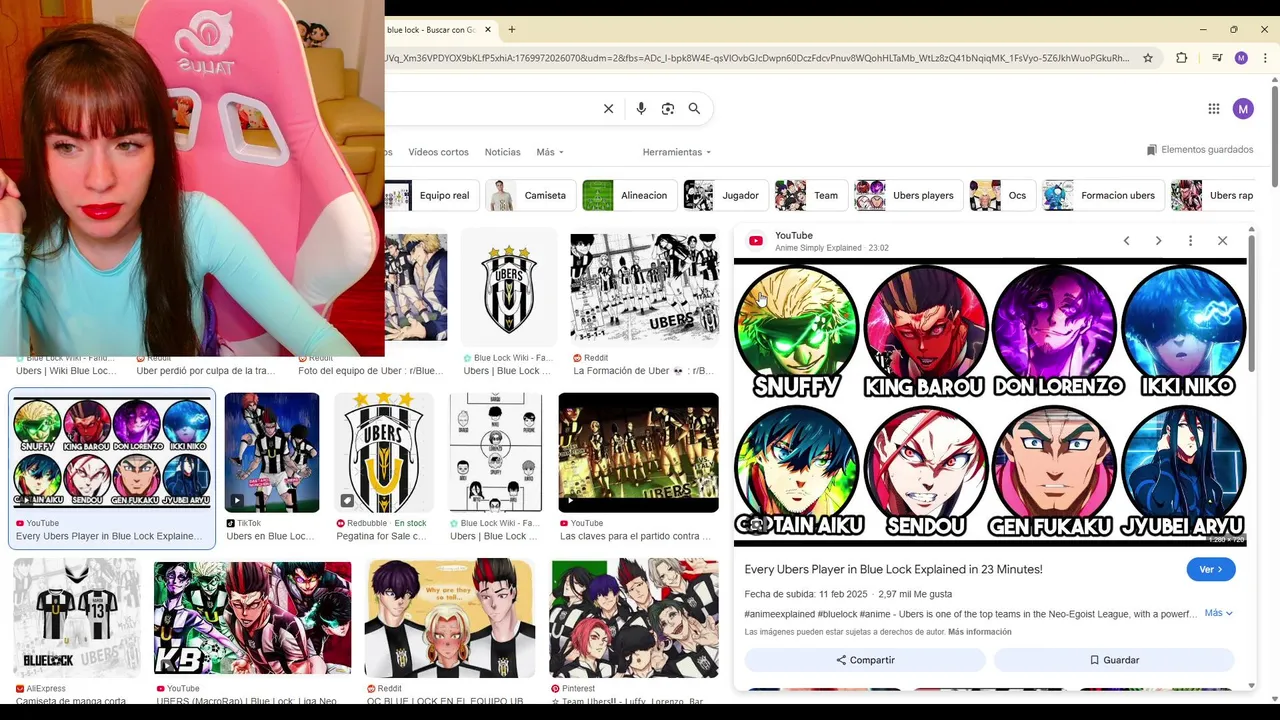Open UBERS MacroRap YouTube thumbnail

pyautogui.click(x=252, y=618)
